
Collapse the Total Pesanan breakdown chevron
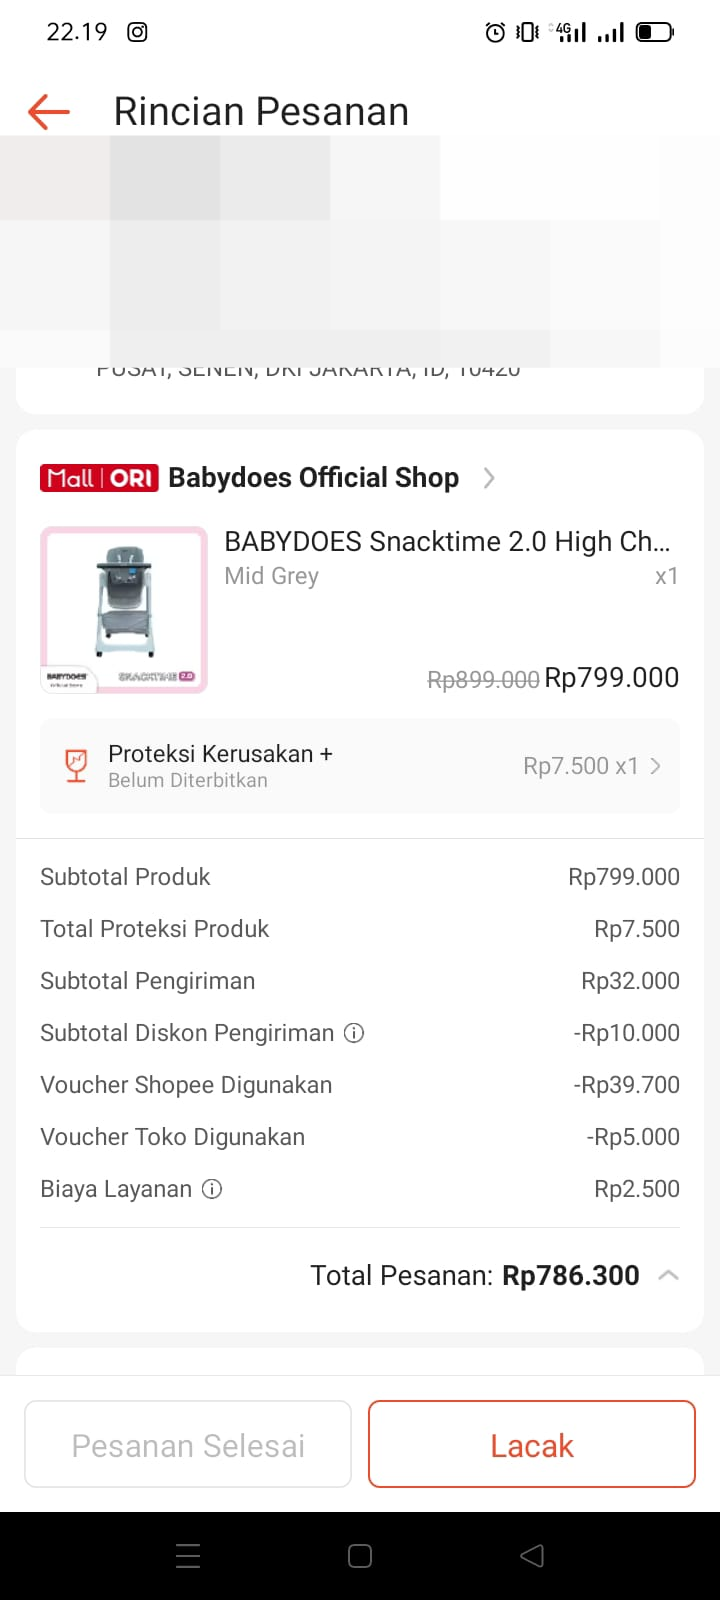668,1275
